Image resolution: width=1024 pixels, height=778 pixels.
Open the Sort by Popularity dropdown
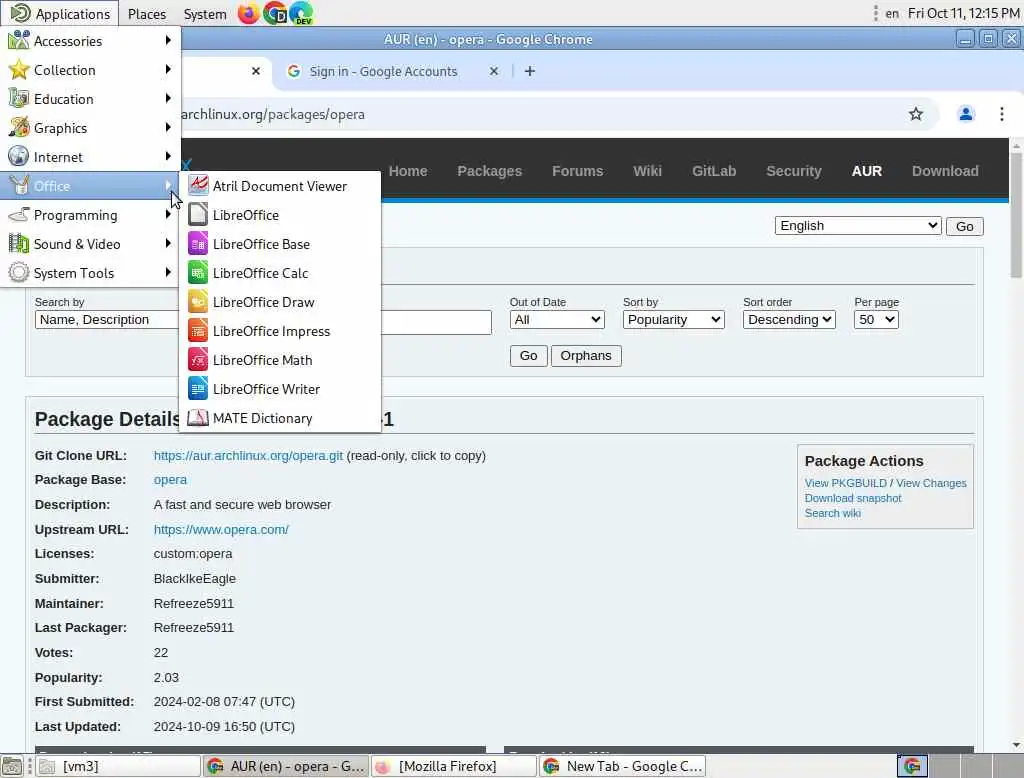673,319
